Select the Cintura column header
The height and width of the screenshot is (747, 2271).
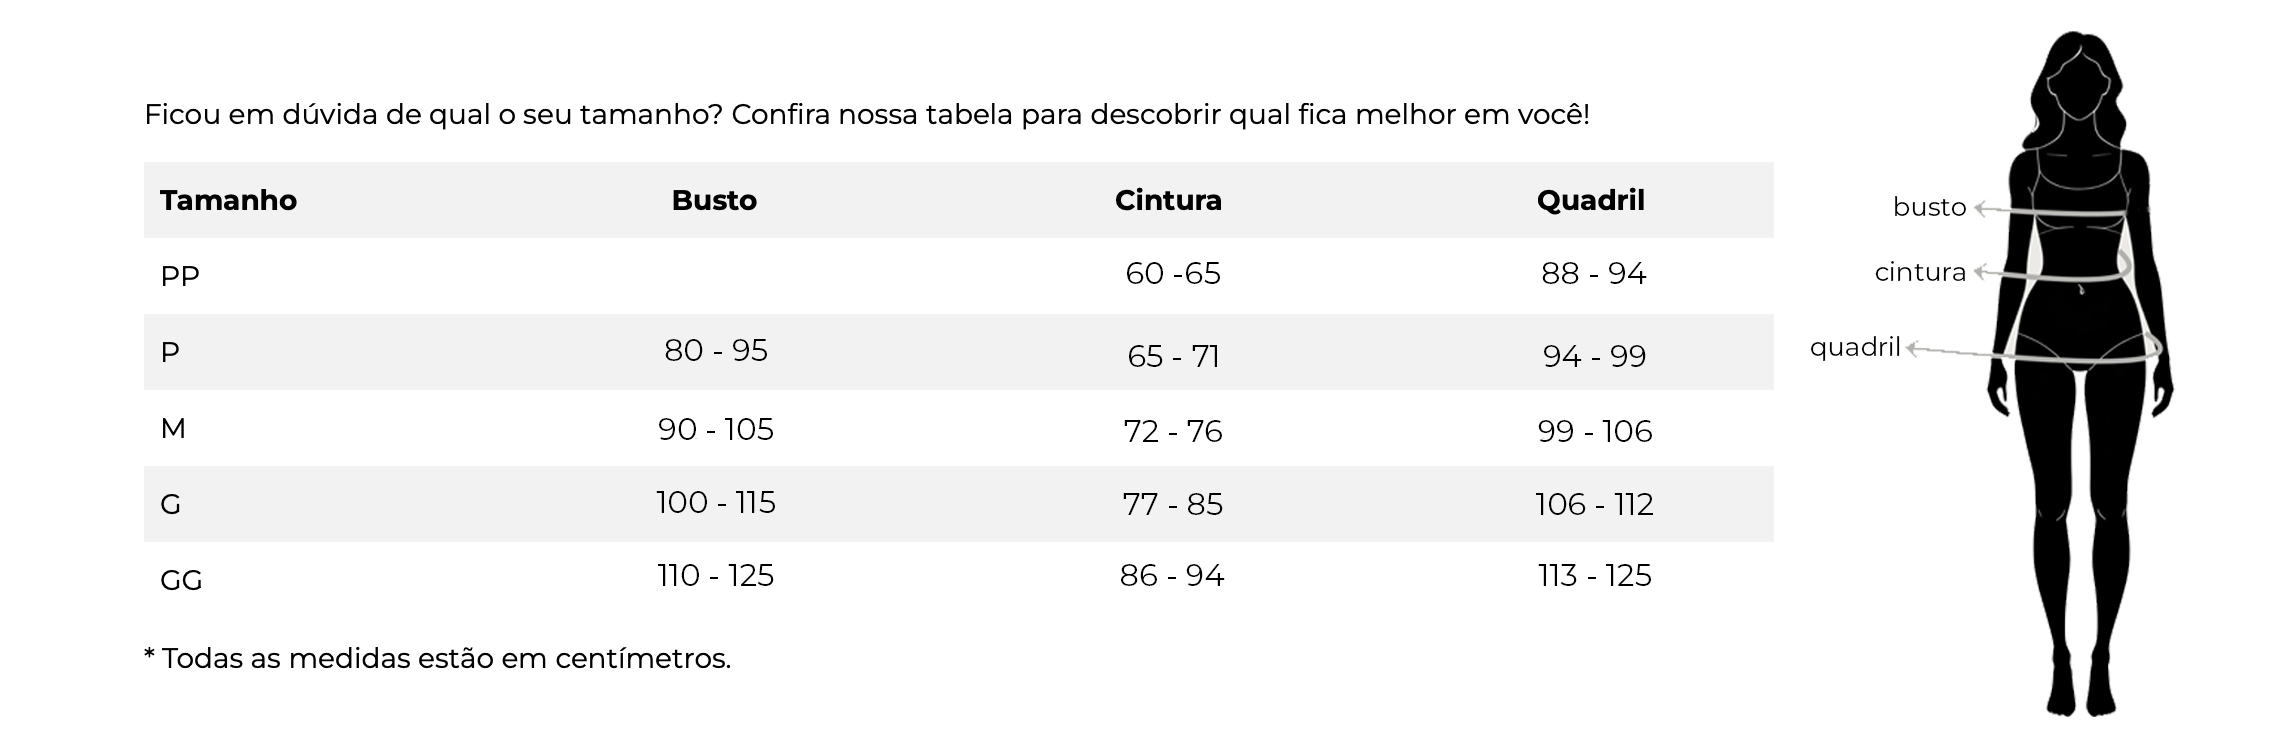1168,200
